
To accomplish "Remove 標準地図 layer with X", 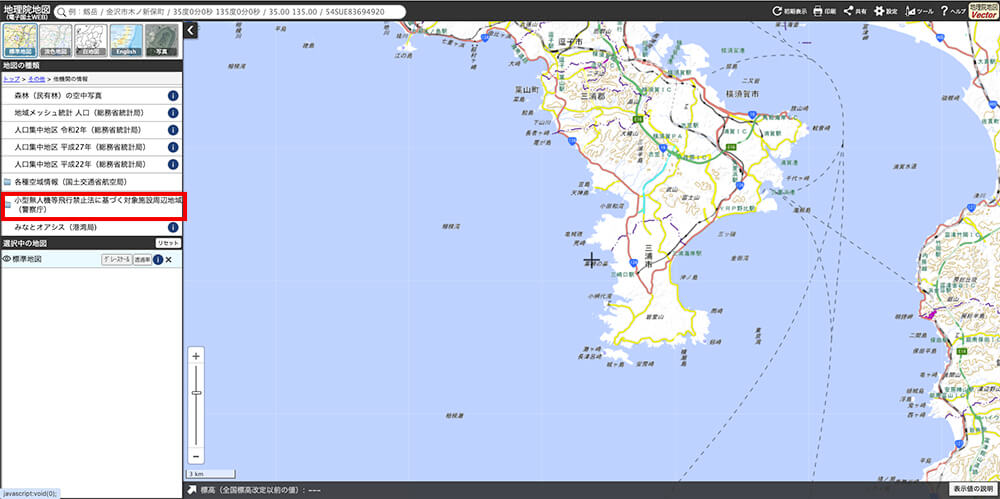I will 168,259.
